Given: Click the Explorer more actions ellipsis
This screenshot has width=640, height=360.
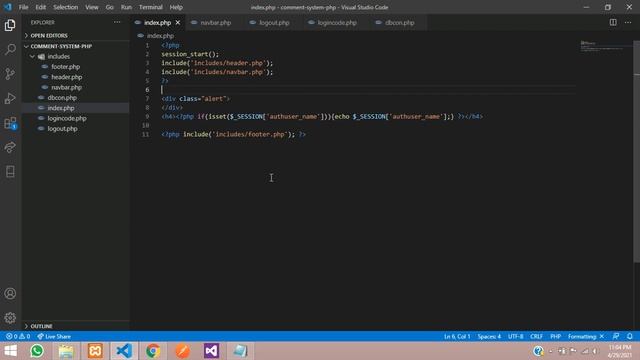Looking at the screenshot, I should pyautogui.click(x=117, y=22).
